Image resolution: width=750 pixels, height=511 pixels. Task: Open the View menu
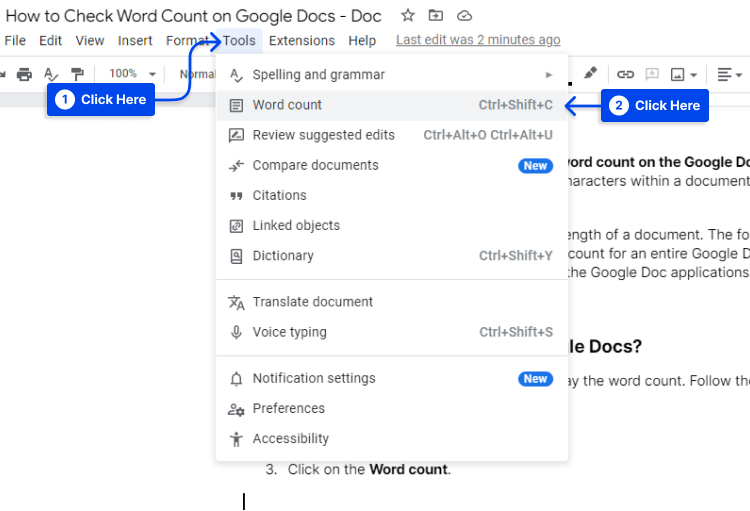90,41
